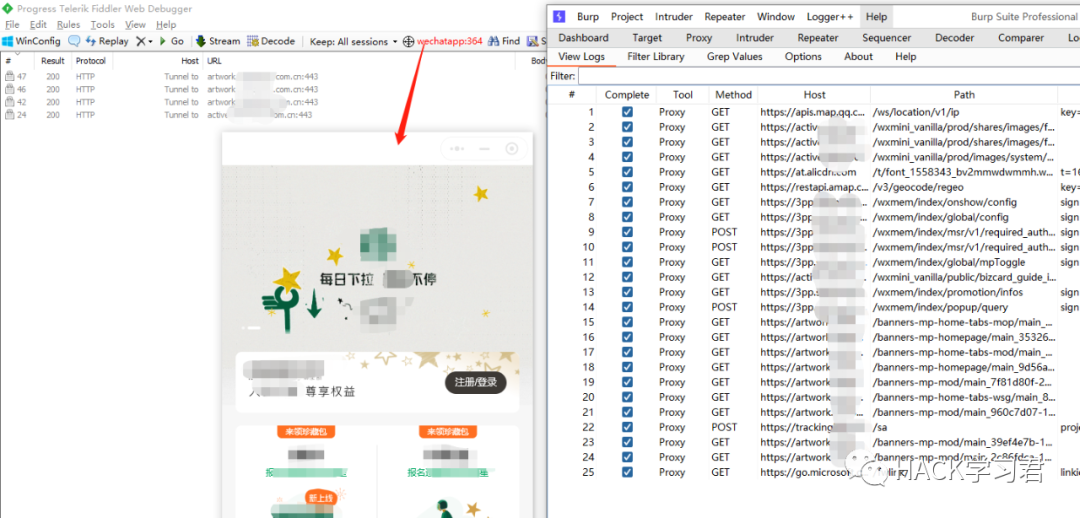Click the mini program capsule more-dots icon

click(459, 149)
